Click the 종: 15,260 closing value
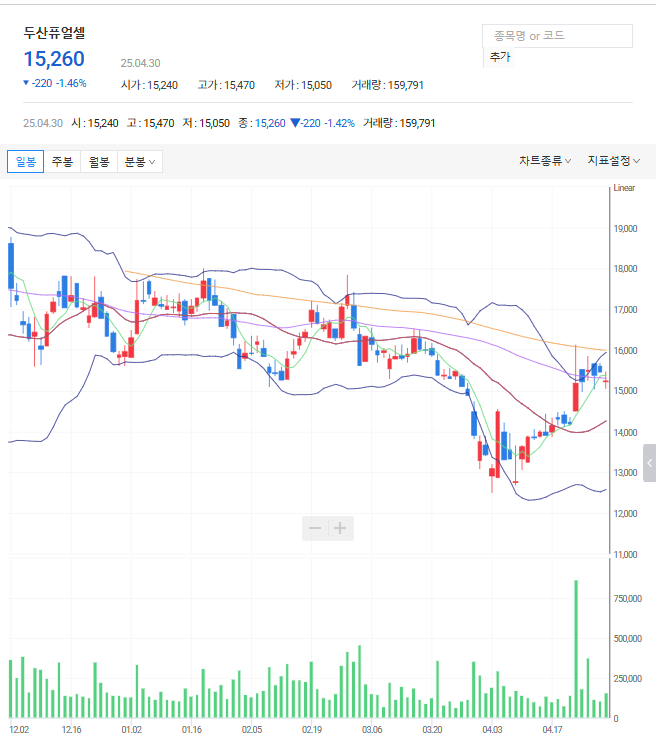 coord(264,124)
